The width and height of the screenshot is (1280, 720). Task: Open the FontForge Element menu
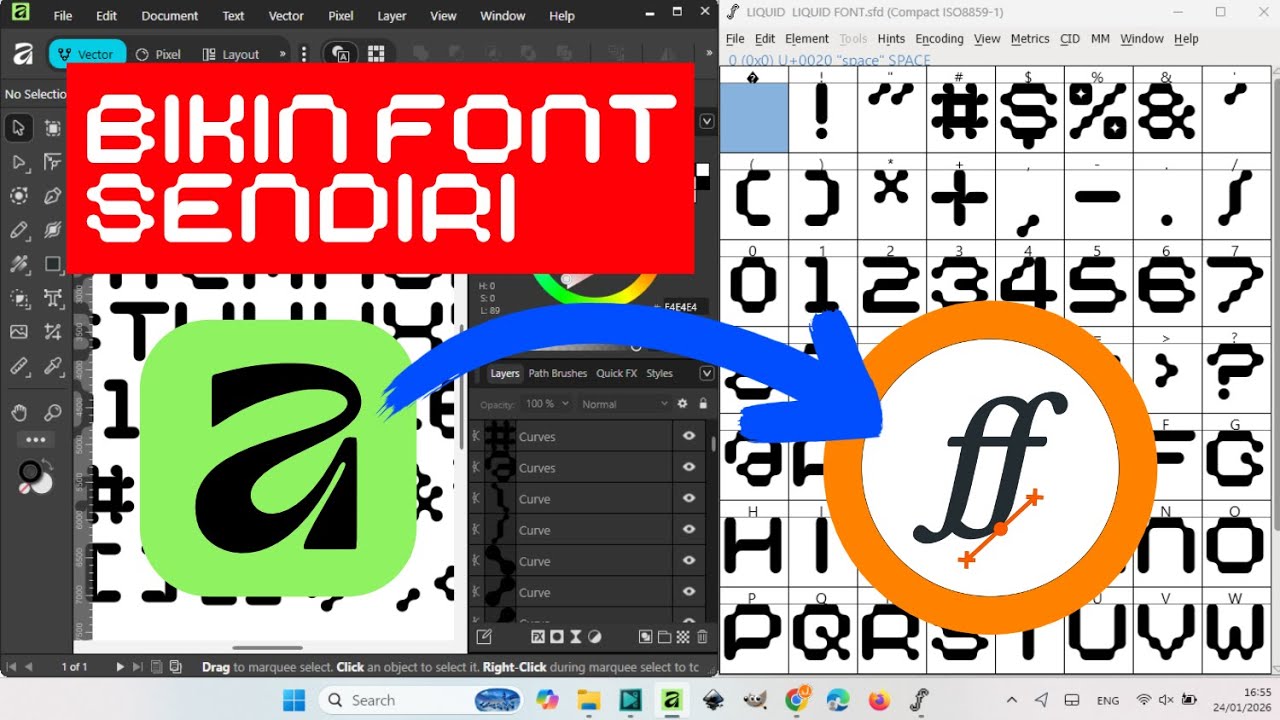pyautogui.click(x=807, y=39)
